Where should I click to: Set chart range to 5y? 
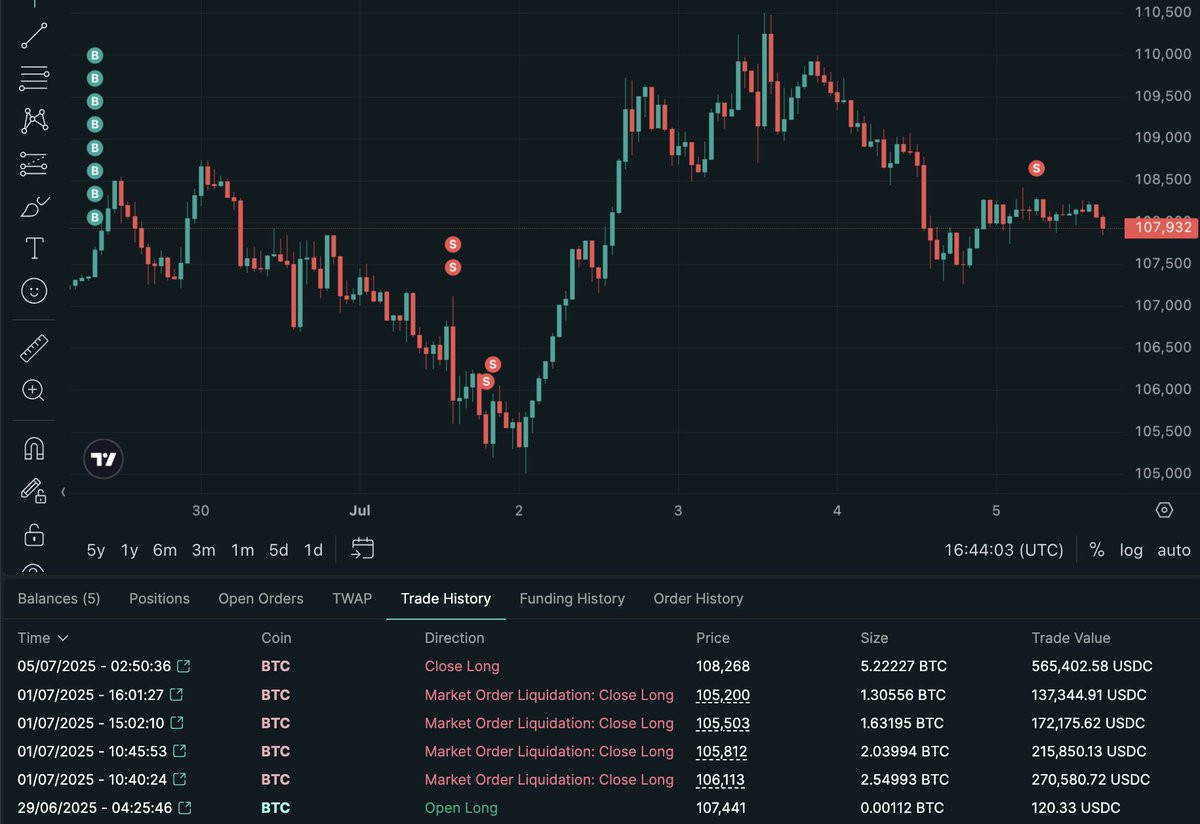pyautogui.click(x=96, y=550)
